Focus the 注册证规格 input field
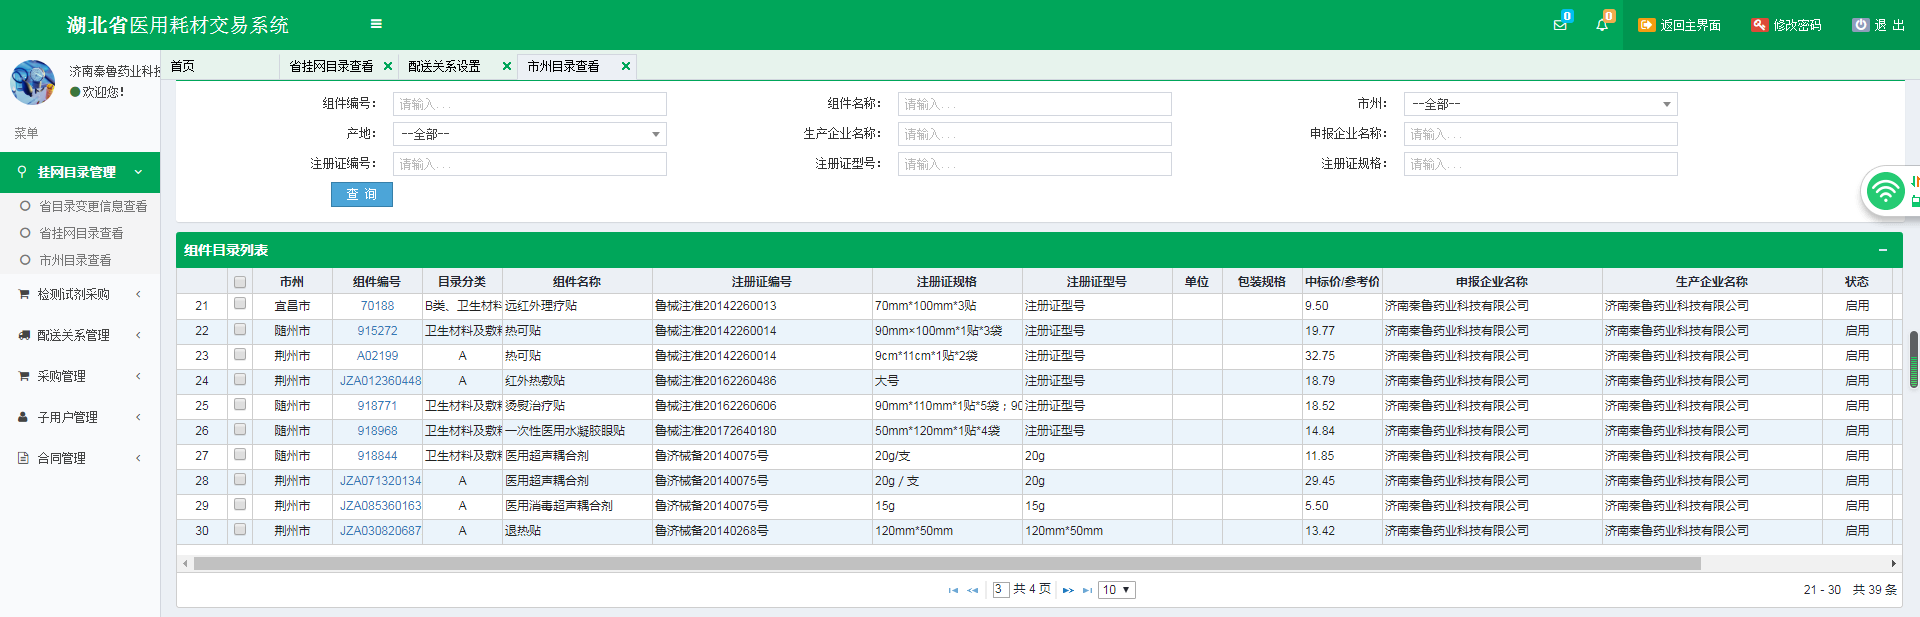The image size is (1920, 617). pyautogui.click(x=1540, y=164)
